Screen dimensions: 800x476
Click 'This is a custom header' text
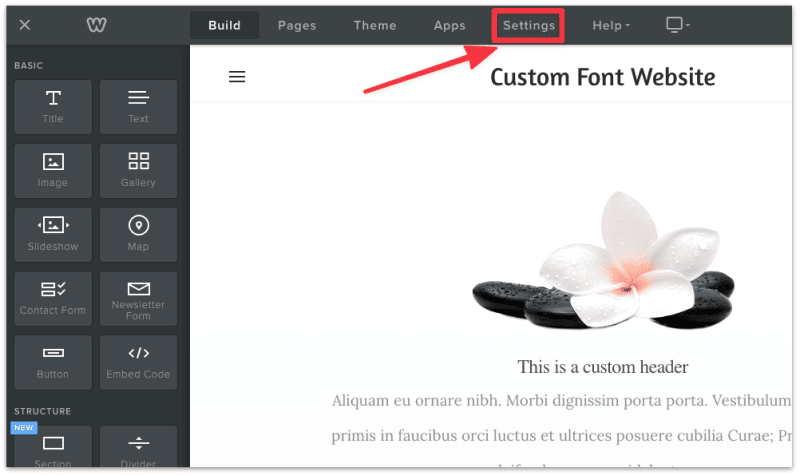(x=603, y=367)
